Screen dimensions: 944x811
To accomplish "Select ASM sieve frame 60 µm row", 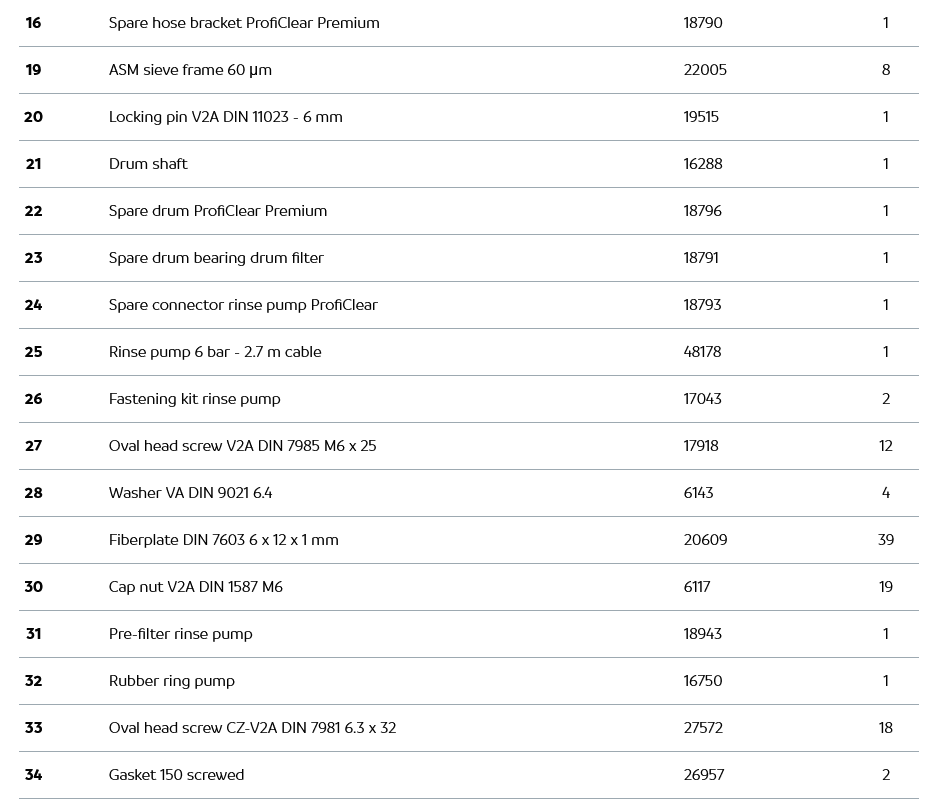I will [190, 70].
